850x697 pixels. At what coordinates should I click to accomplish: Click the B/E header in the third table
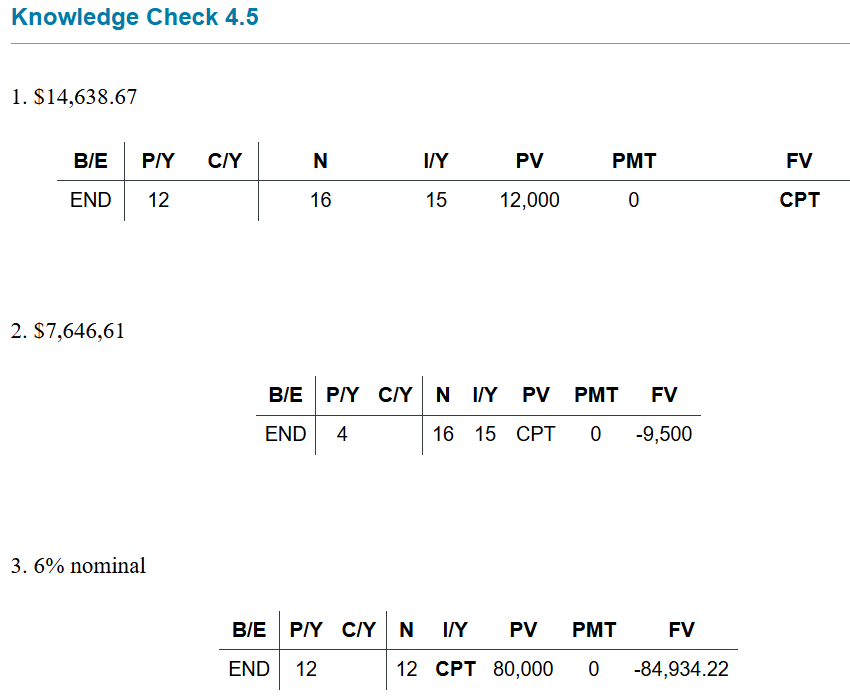[249, 630]
